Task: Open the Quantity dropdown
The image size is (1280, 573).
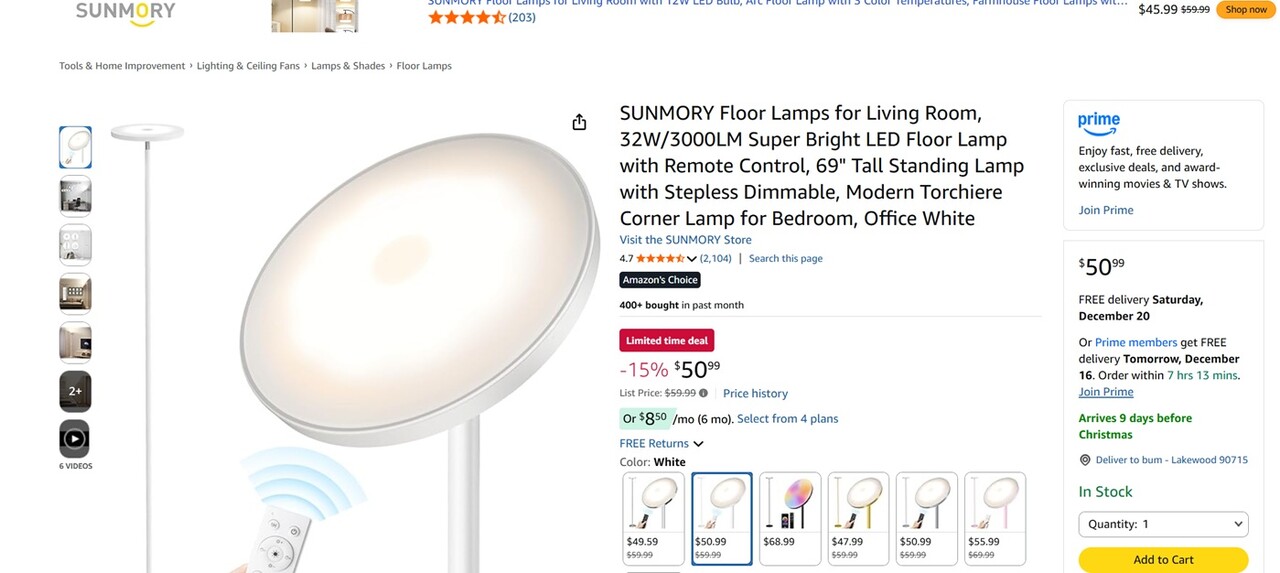Action: point(1163,524)
